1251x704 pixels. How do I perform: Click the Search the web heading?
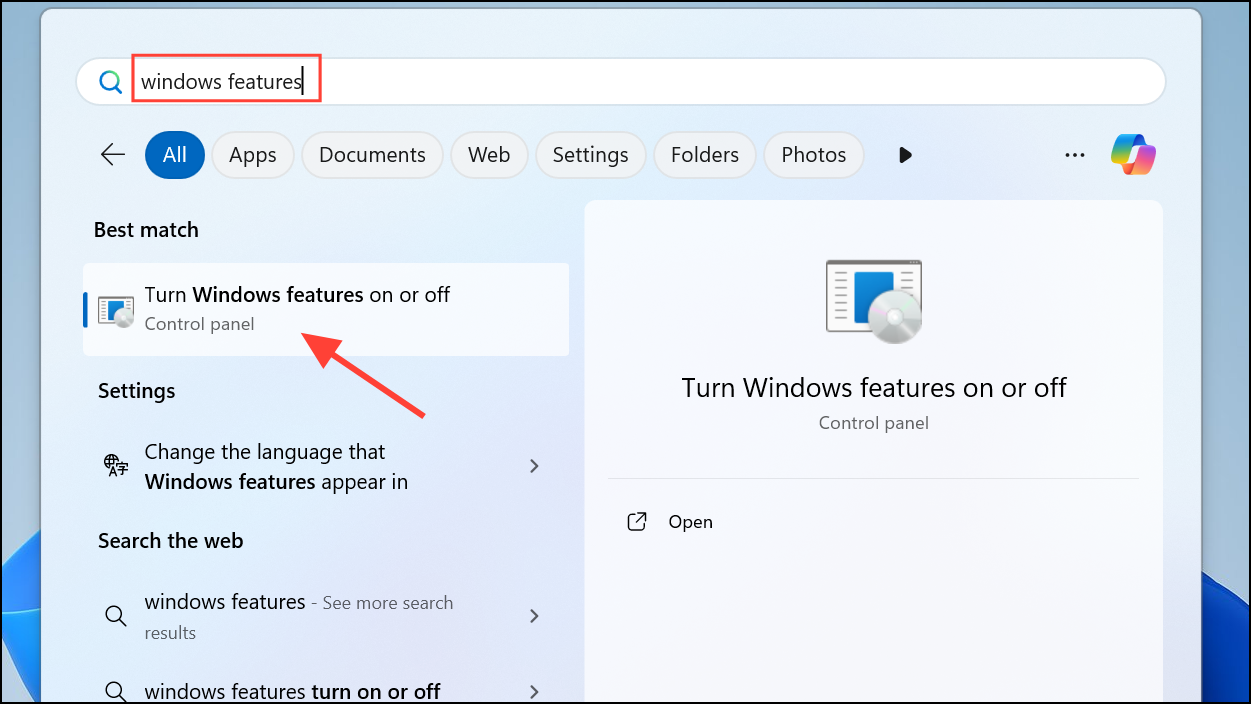coord(171,541)
